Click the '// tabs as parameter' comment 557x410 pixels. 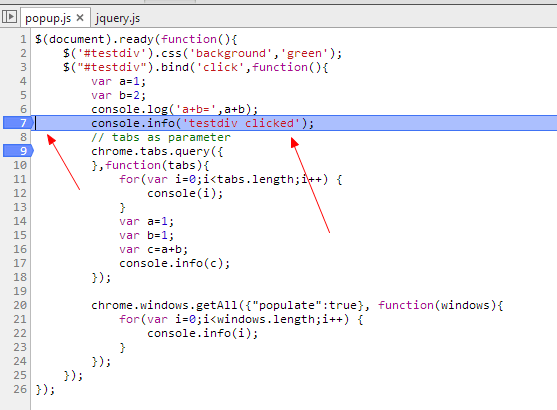pyautogui.click(x=161, y=137)
